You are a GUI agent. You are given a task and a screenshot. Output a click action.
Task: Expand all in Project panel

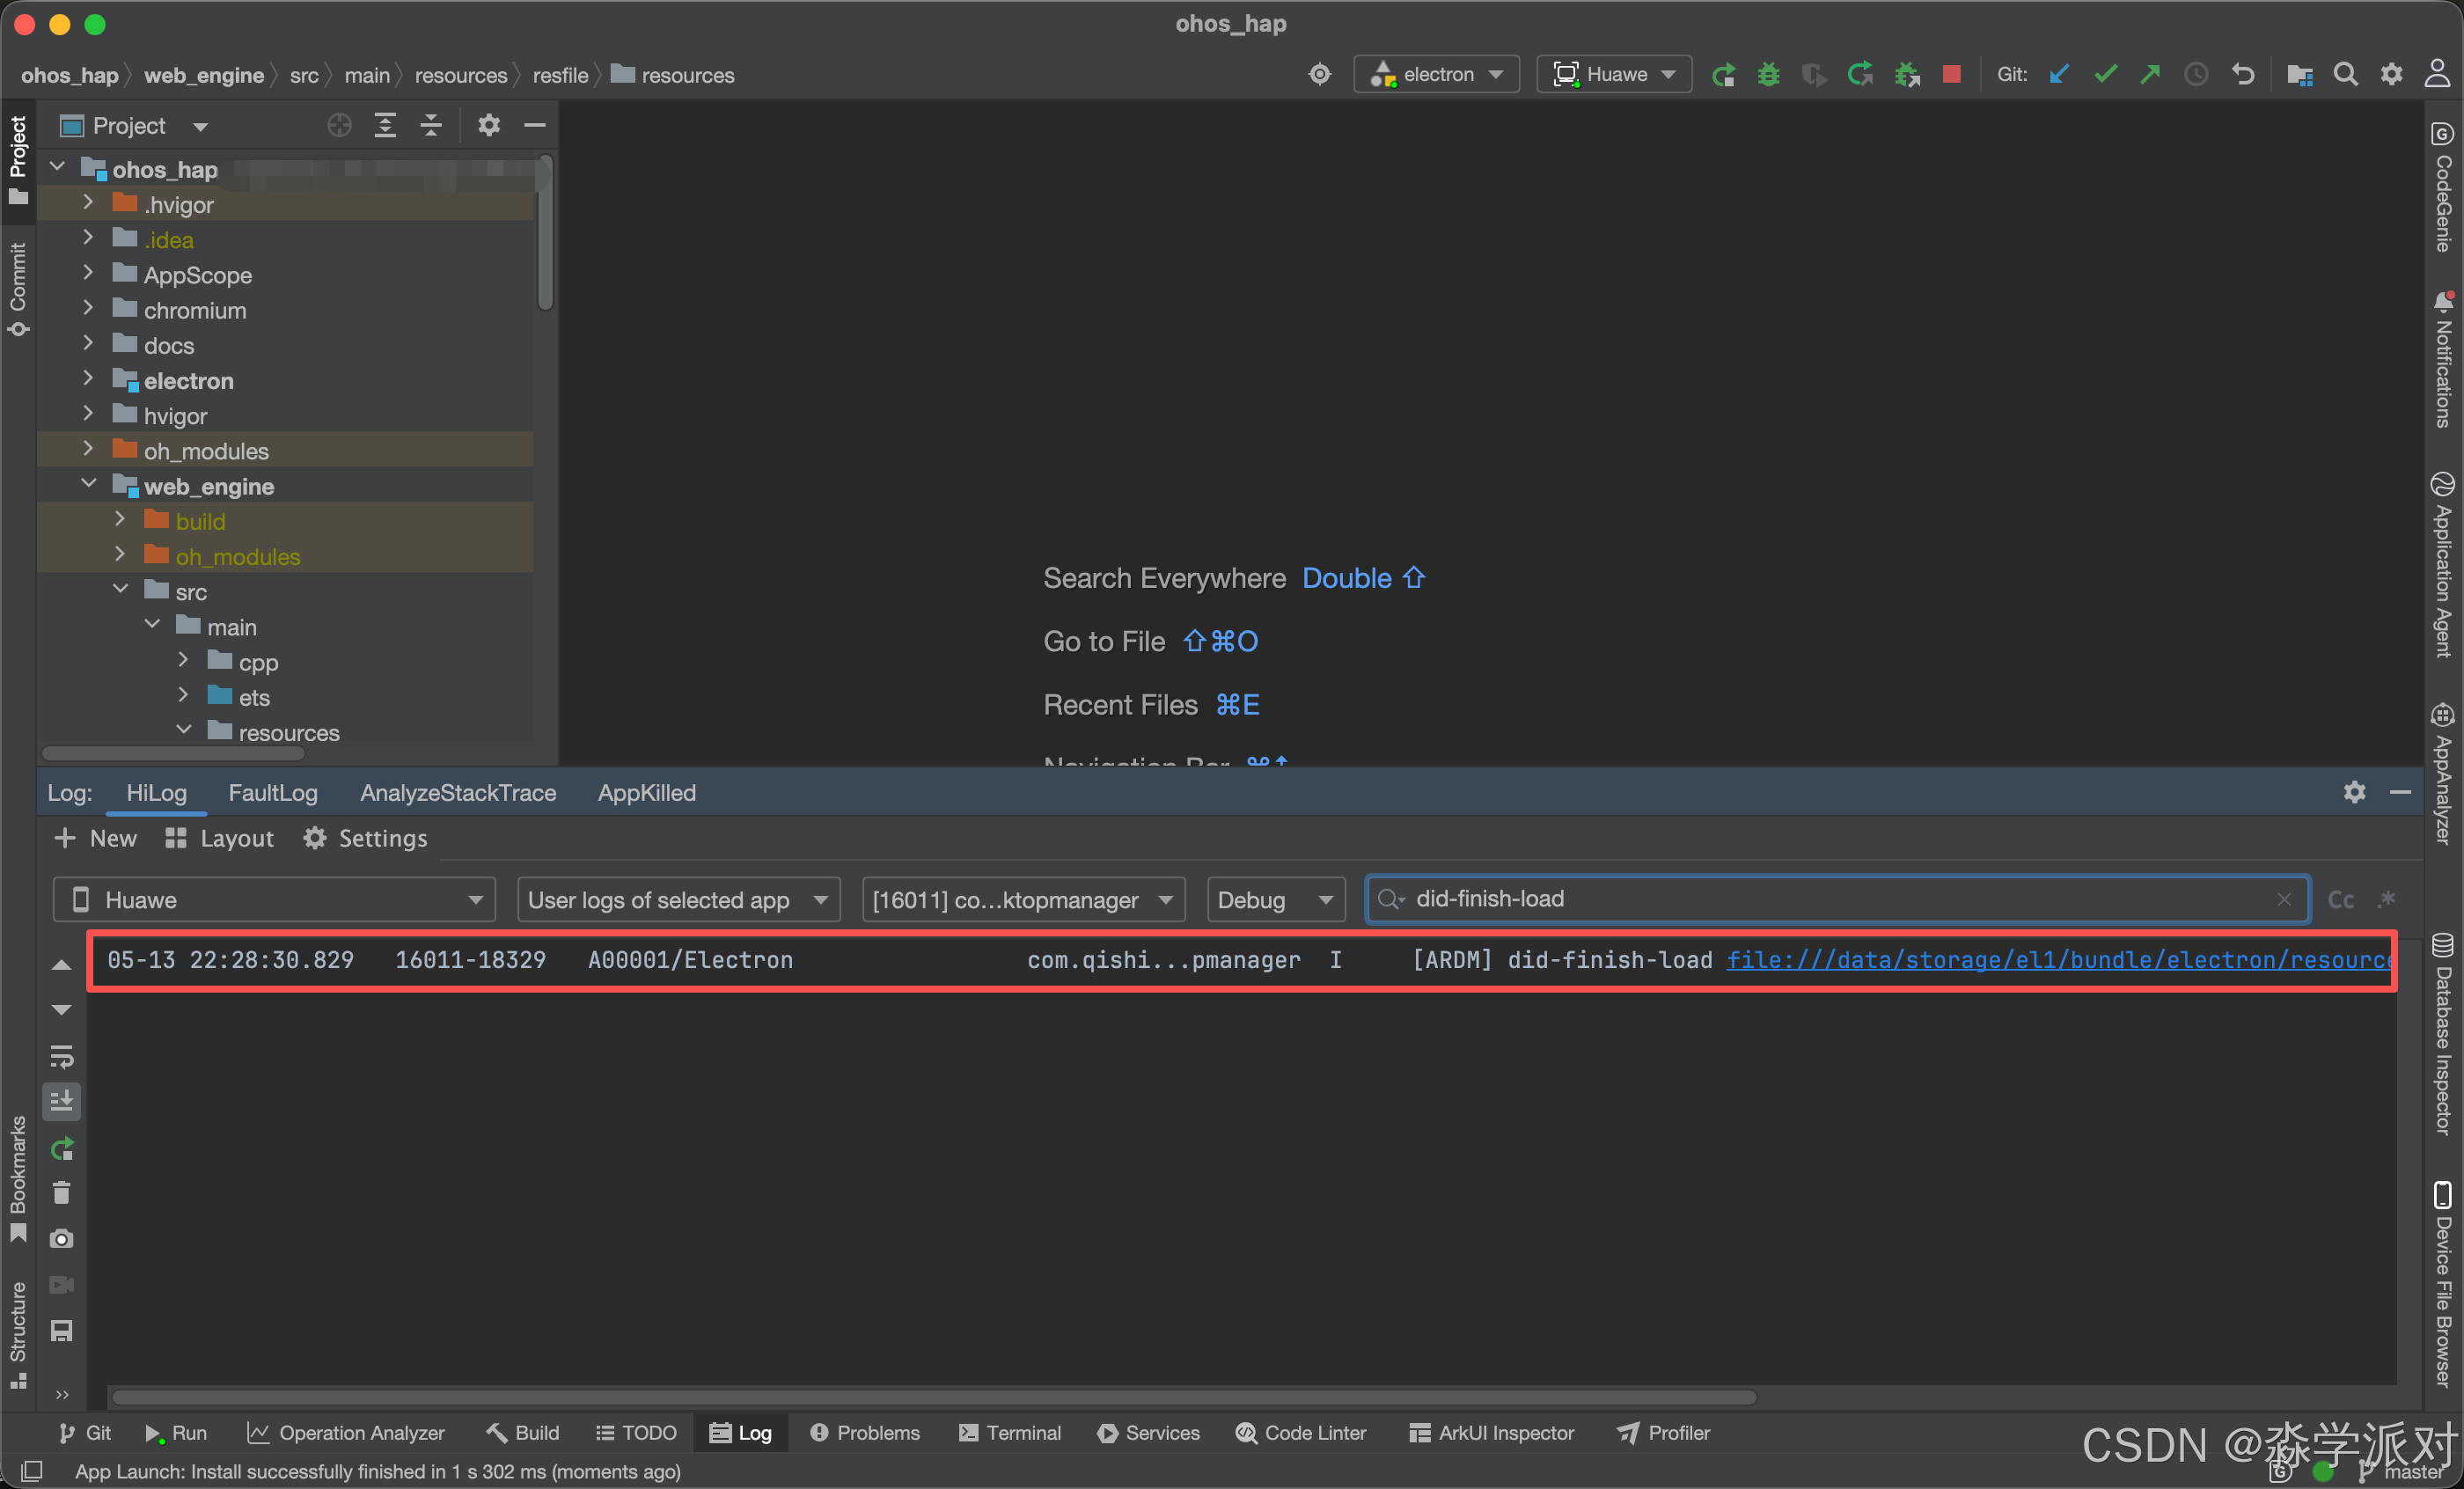(385, 126)
